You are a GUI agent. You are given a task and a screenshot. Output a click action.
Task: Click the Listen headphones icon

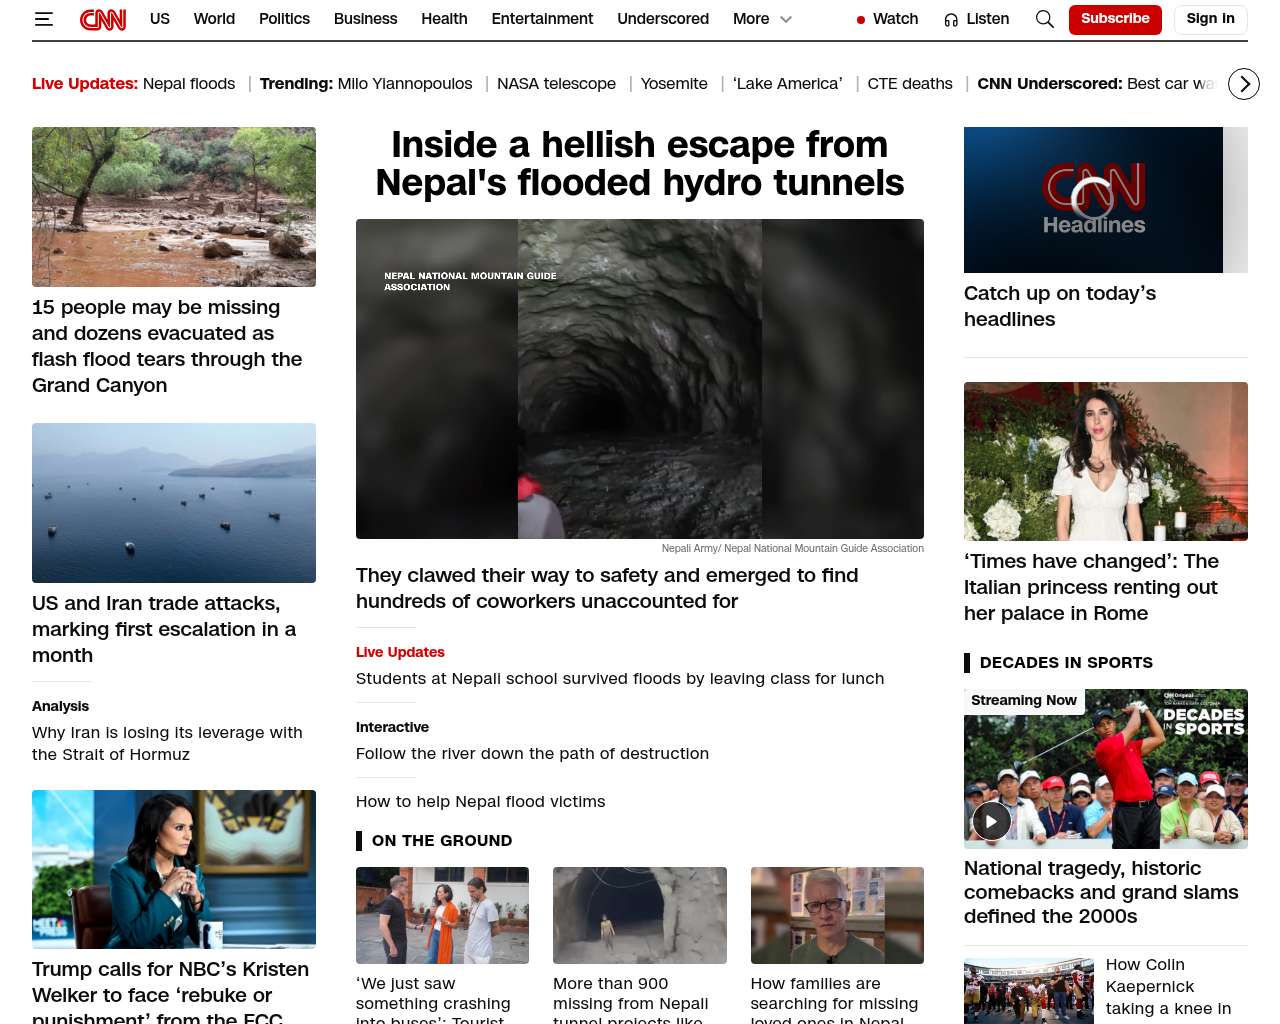point(951,19)
